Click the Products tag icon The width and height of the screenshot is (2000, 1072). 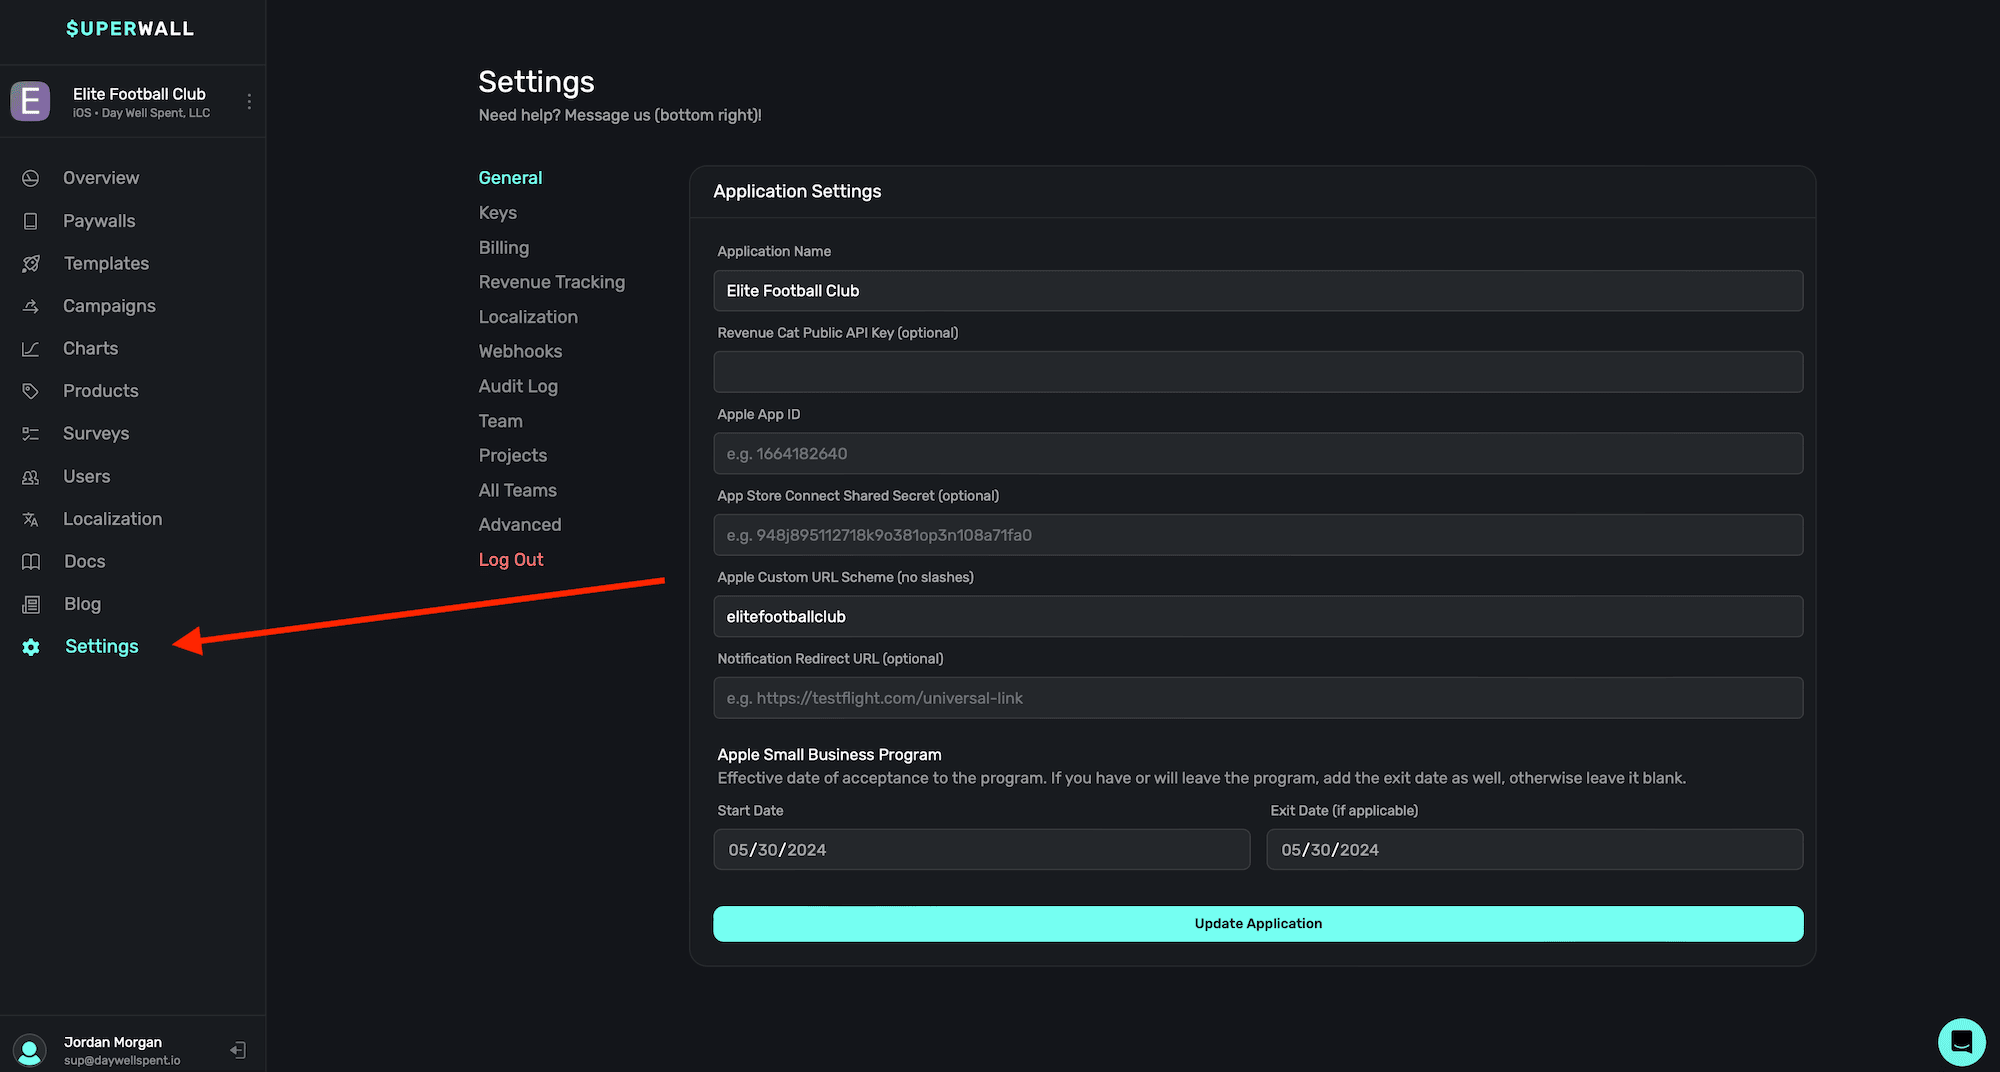click(x=31, y=391)
